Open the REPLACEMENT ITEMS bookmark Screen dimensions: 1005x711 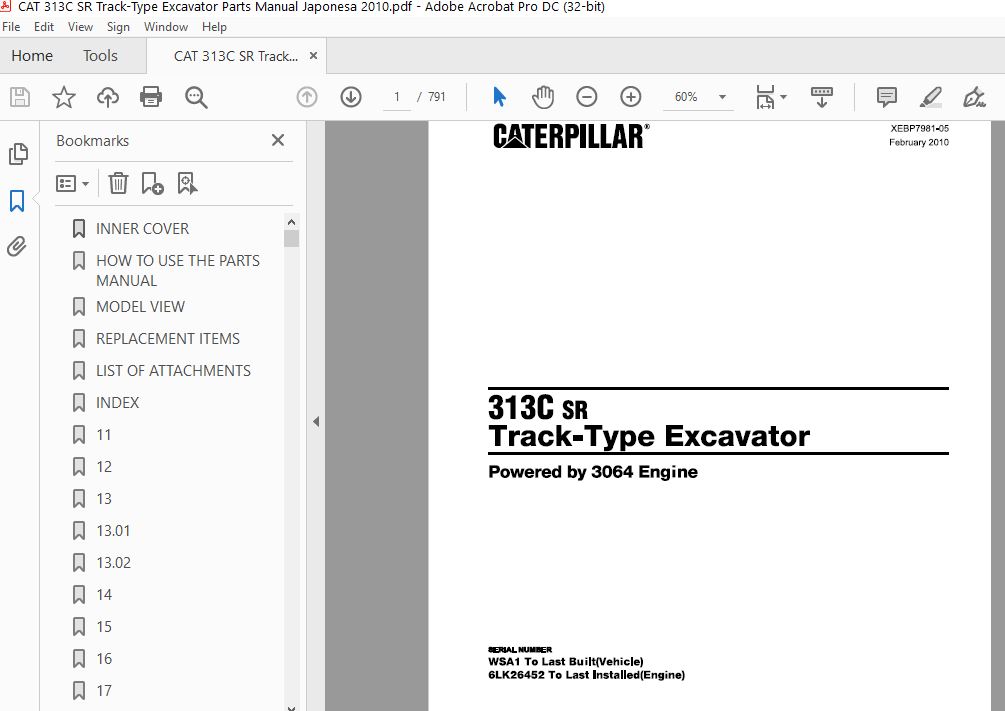[x=167, y=339]
